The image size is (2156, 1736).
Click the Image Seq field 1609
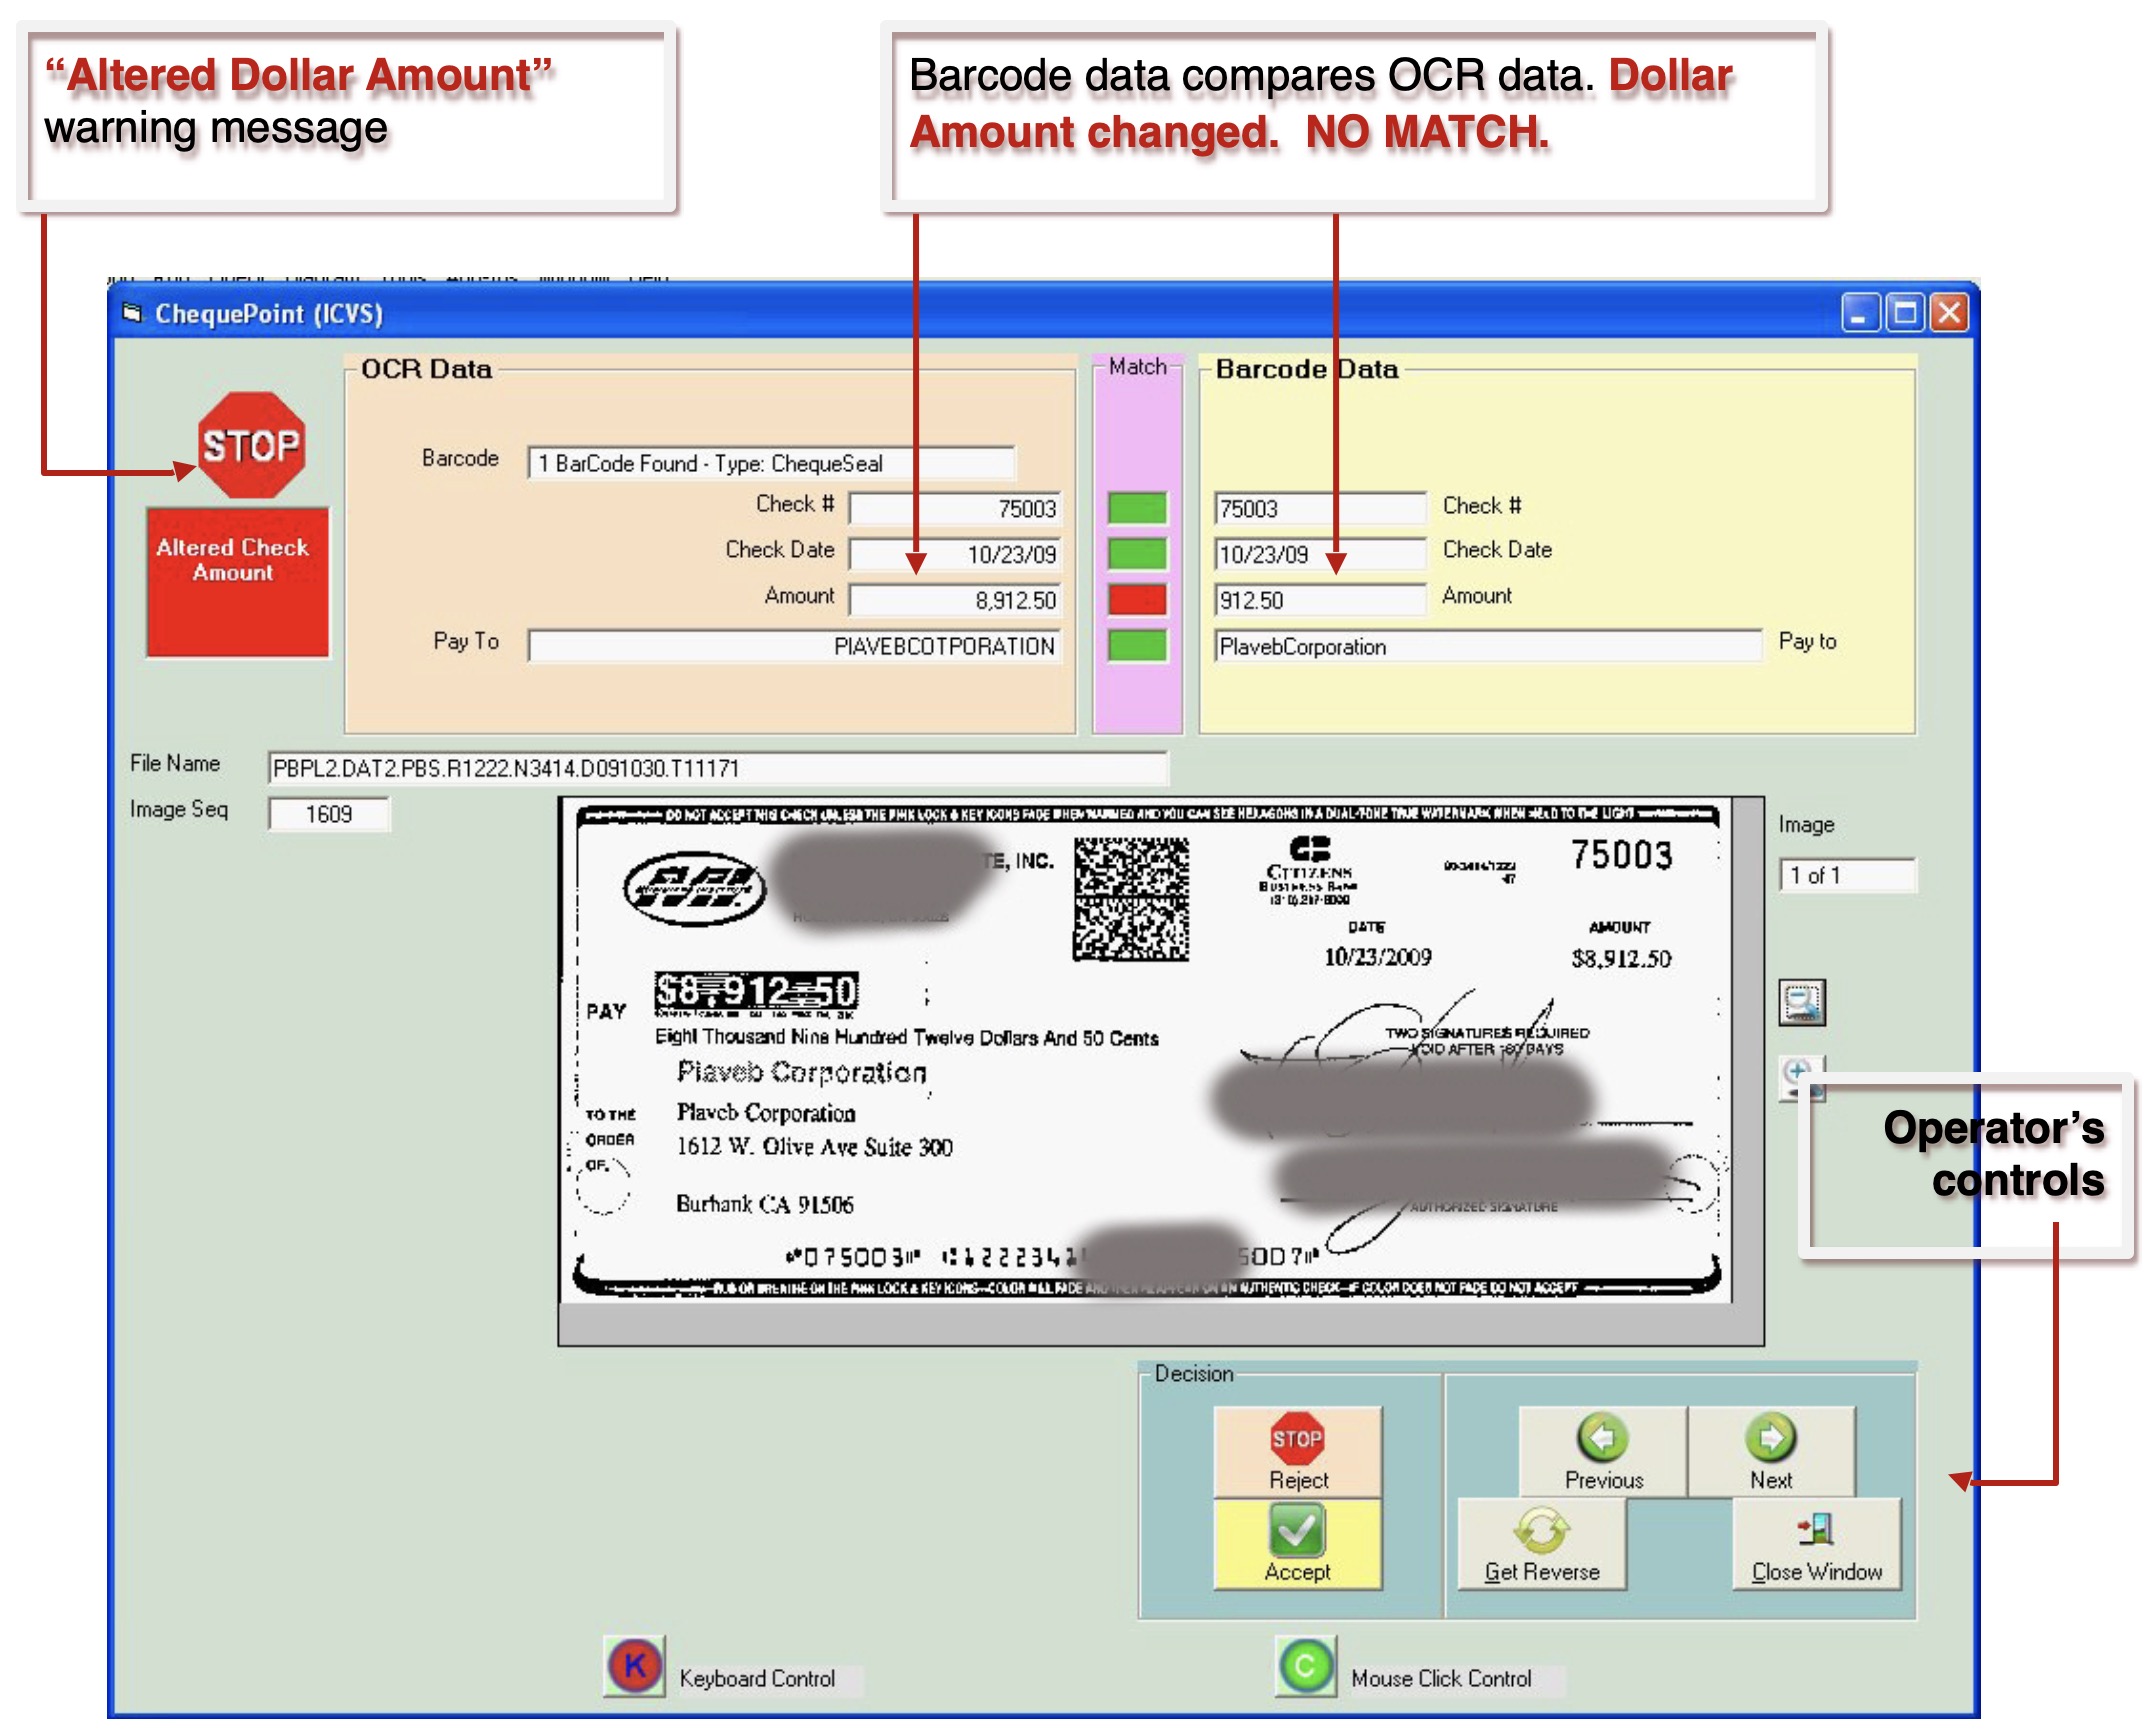(x=329, y=814)
